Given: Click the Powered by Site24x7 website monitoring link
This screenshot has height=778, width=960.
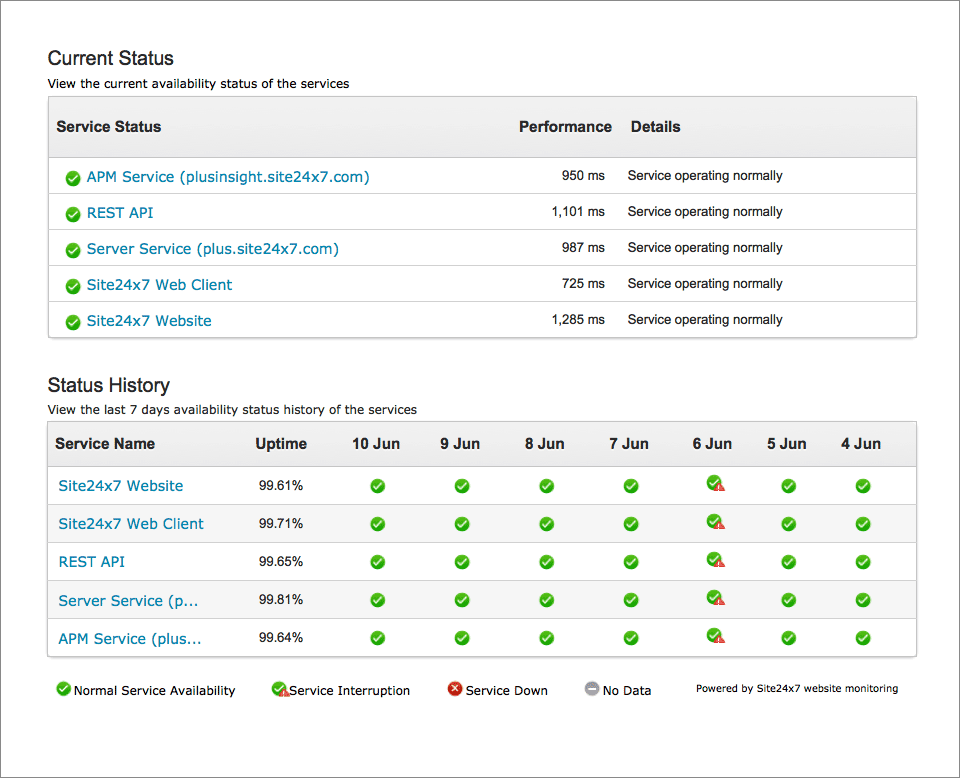Looking at the screenshot, I should [x=796, y=688].
